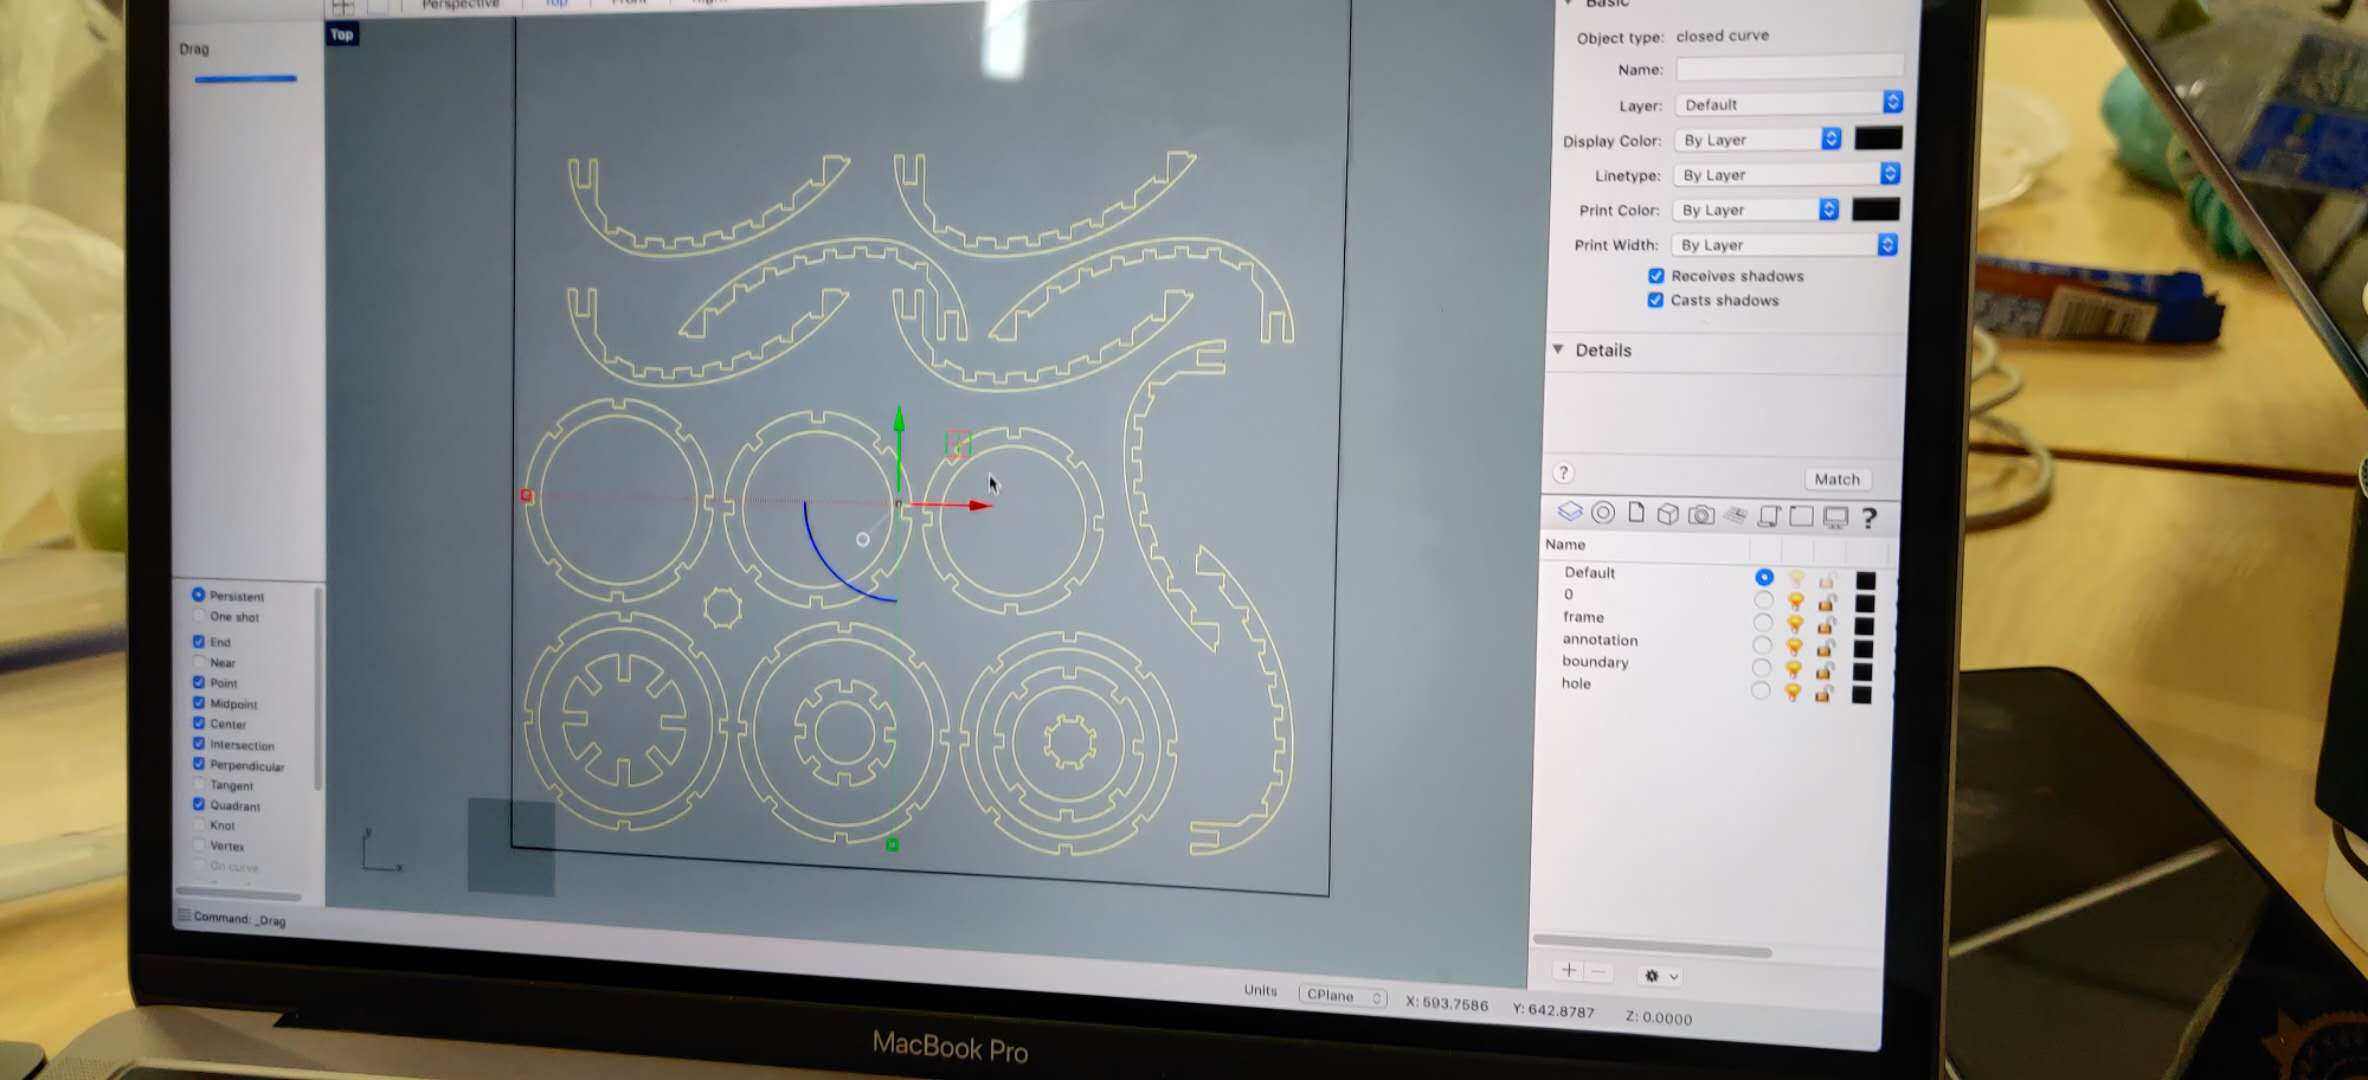Select the One shot osnap radio button
Screen dimensions: 2368x1080
pos(198,615)
